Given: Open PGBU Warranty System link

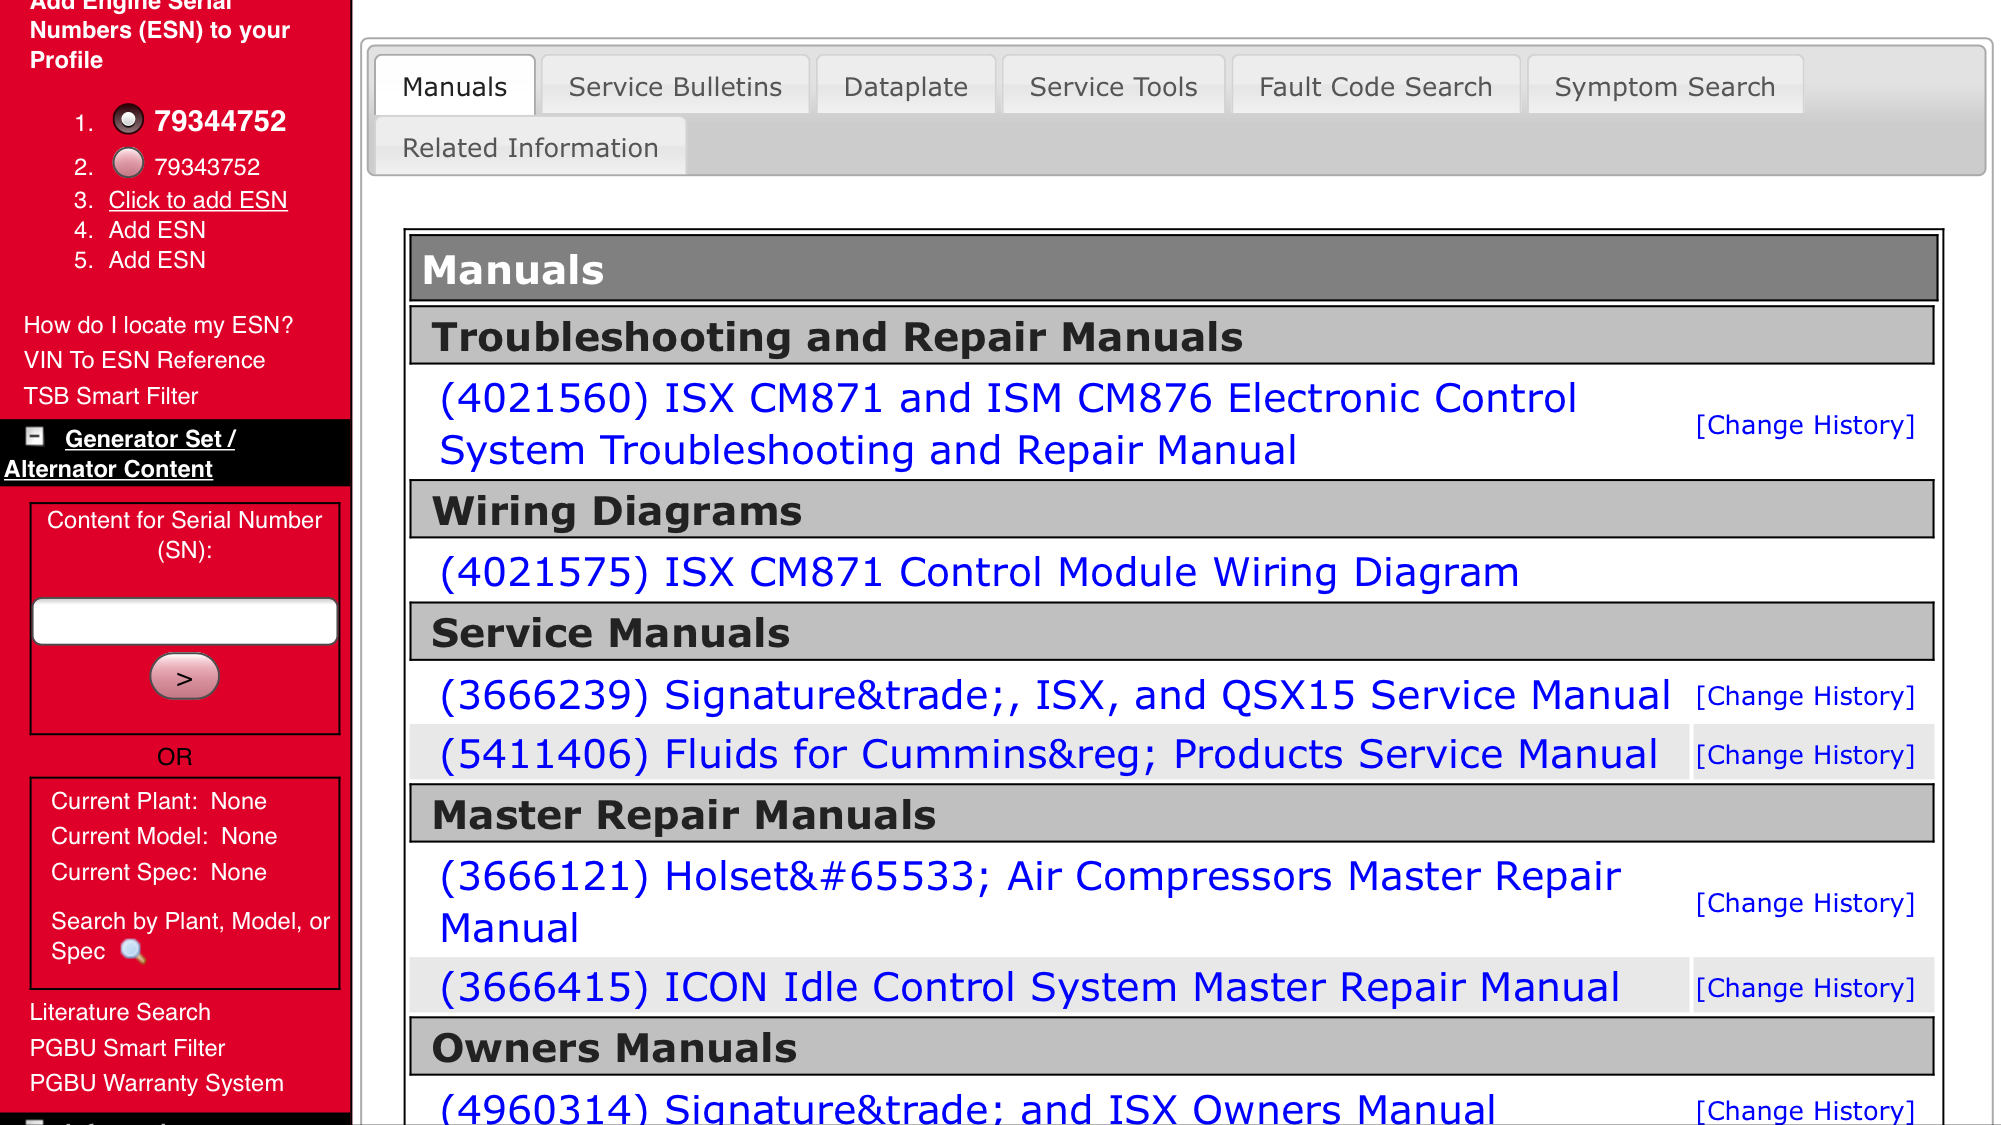Looking at the screenshot, I should (157, 1083).
